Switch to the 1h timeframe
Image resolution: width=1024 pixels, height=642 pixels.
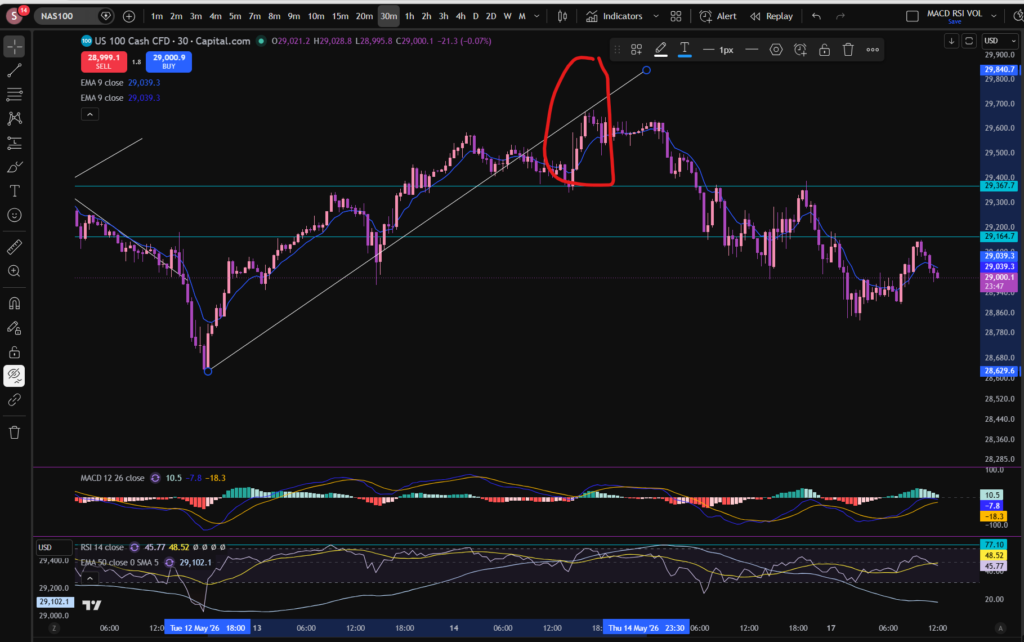point(409,16)
